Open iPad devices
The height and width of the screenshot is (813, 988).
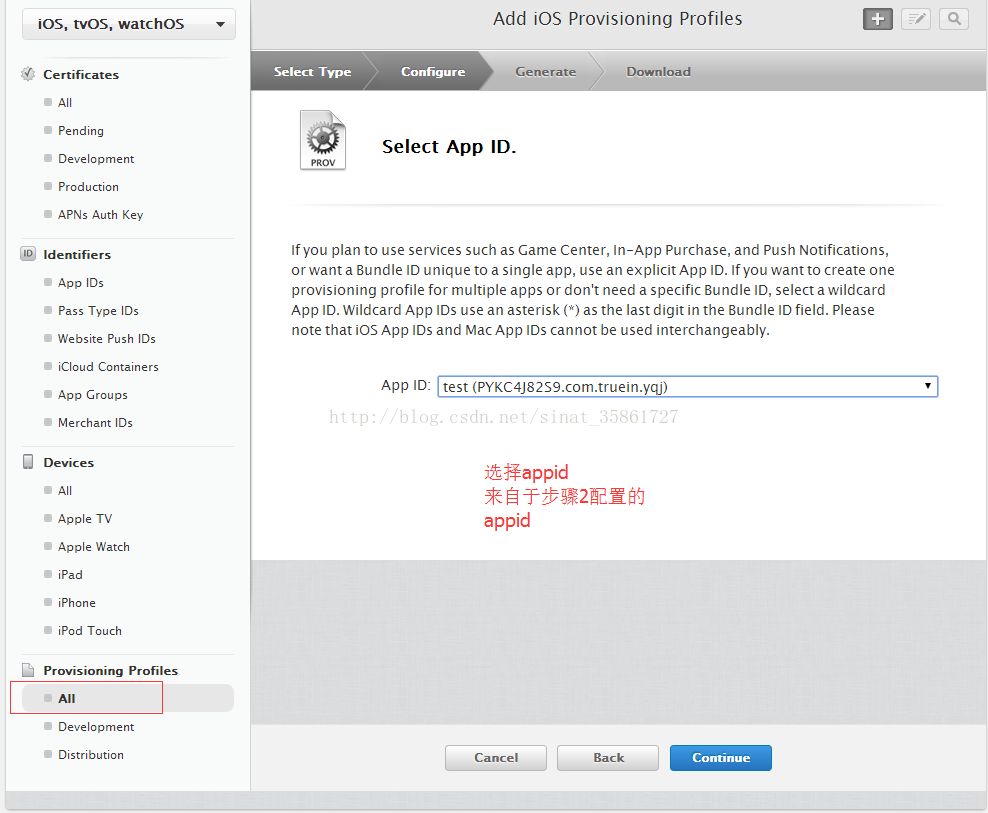(x=70, y=575)
